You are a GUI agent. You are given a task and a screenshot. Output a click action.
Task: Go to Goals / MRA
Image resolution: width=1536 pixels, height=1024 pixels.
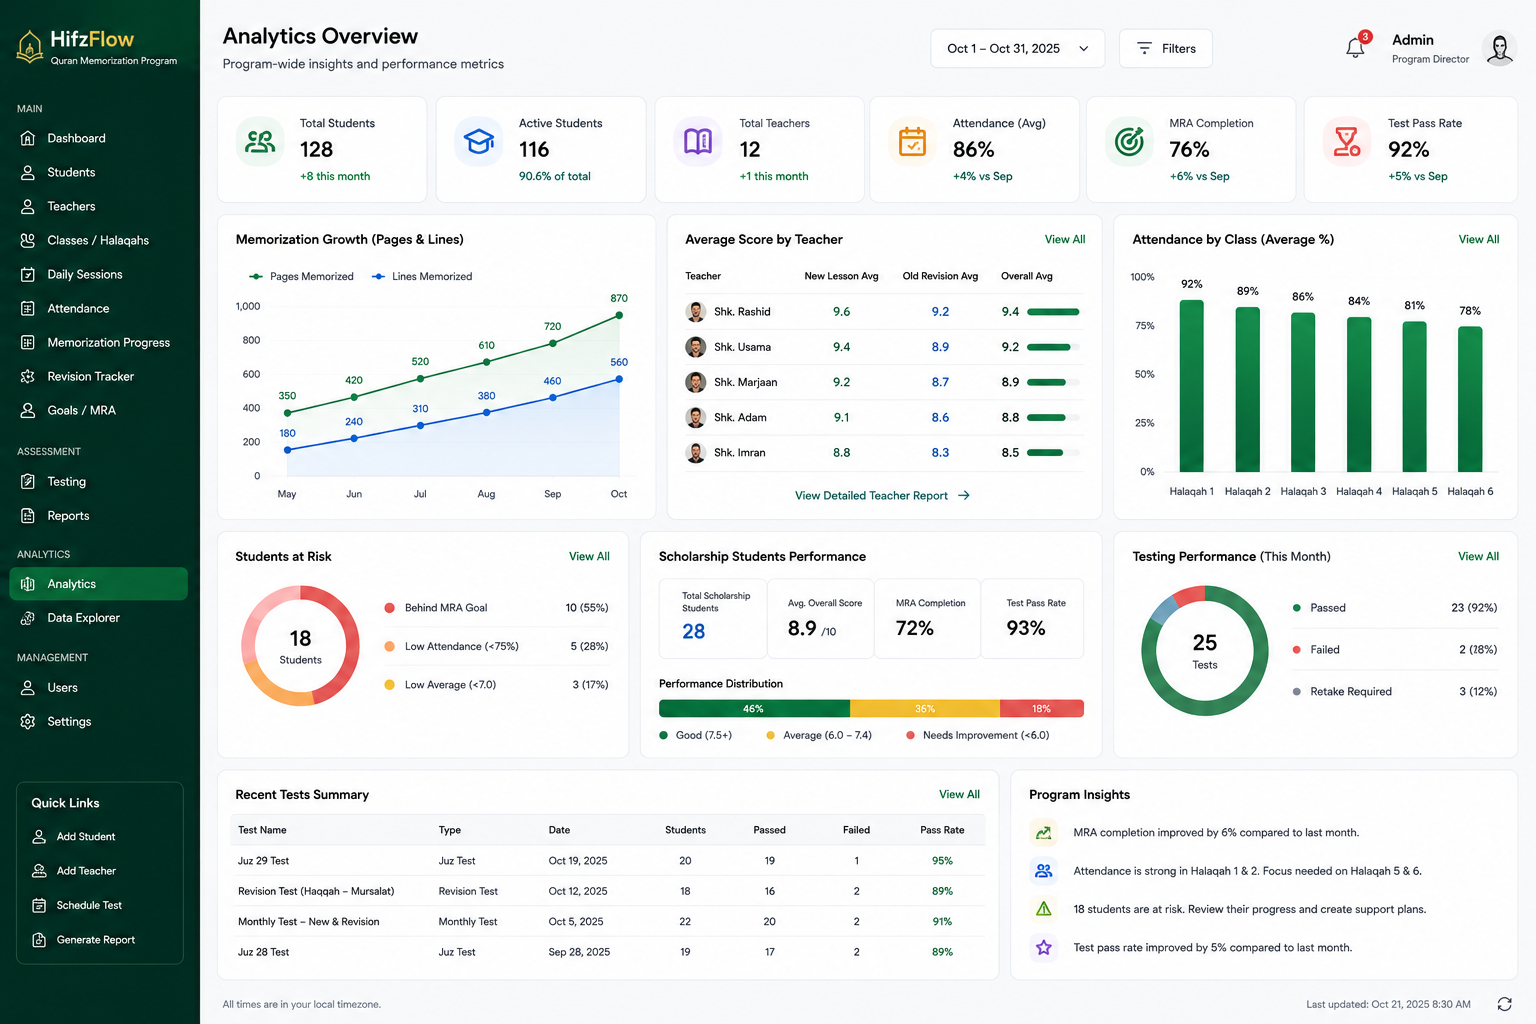coord(98,410)
